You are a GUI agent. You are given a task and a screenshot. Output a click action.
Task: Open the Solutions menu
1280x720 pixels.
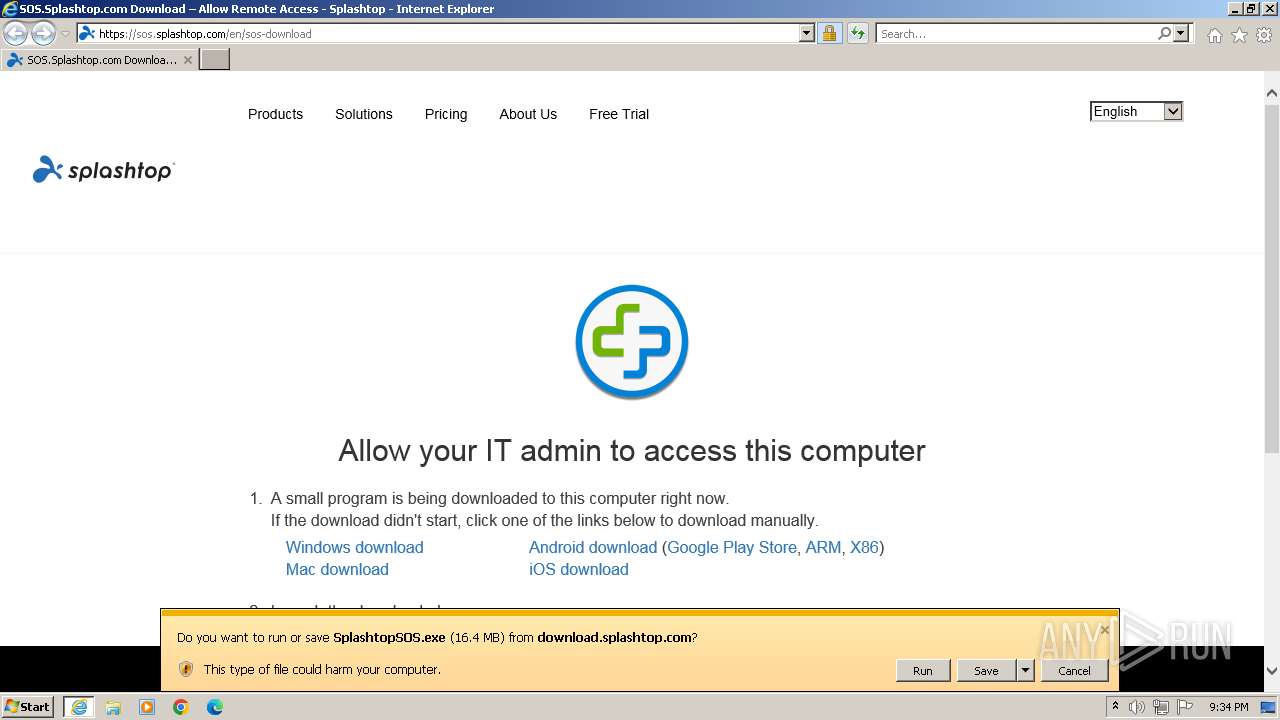(363, 114)
